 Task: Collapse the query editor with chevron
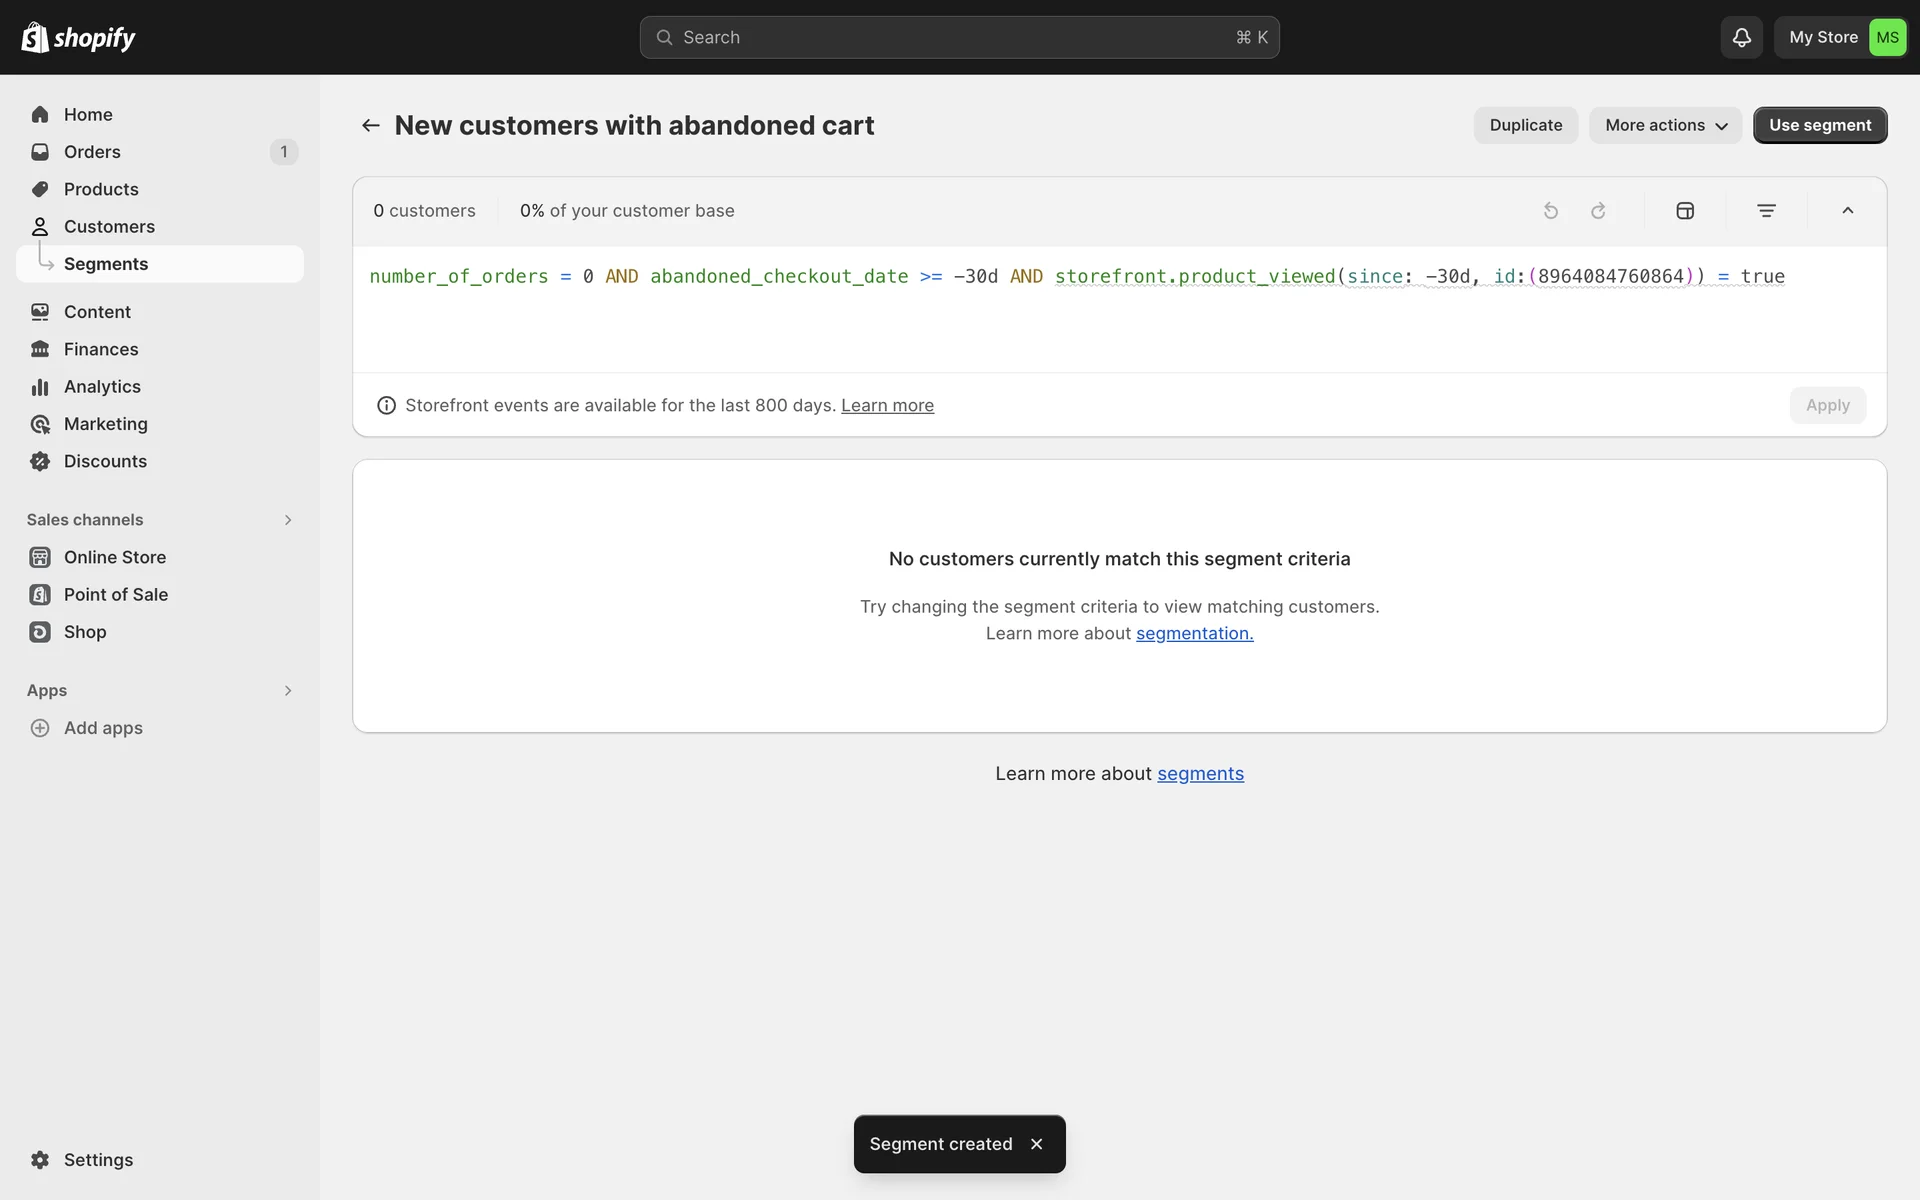(x=1847, y=211)
